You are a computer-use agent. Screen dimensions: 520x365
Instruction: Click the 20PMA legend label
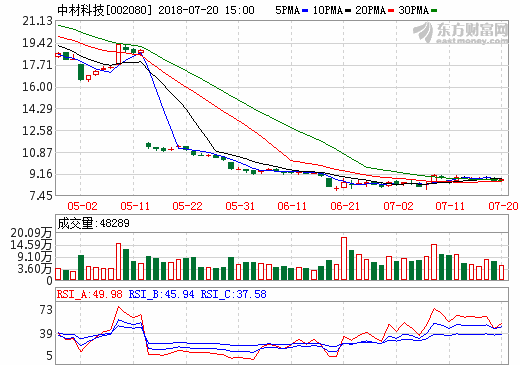click(x=371, y=10)
